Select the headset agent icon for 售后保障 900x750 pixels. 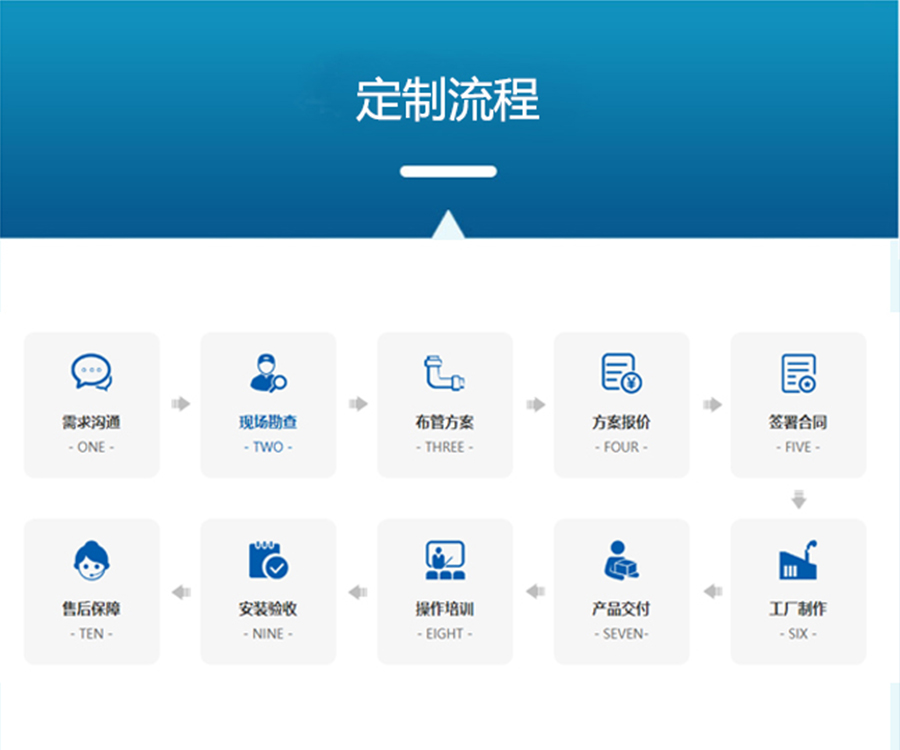pyautogui.click(x=91, y=560)
